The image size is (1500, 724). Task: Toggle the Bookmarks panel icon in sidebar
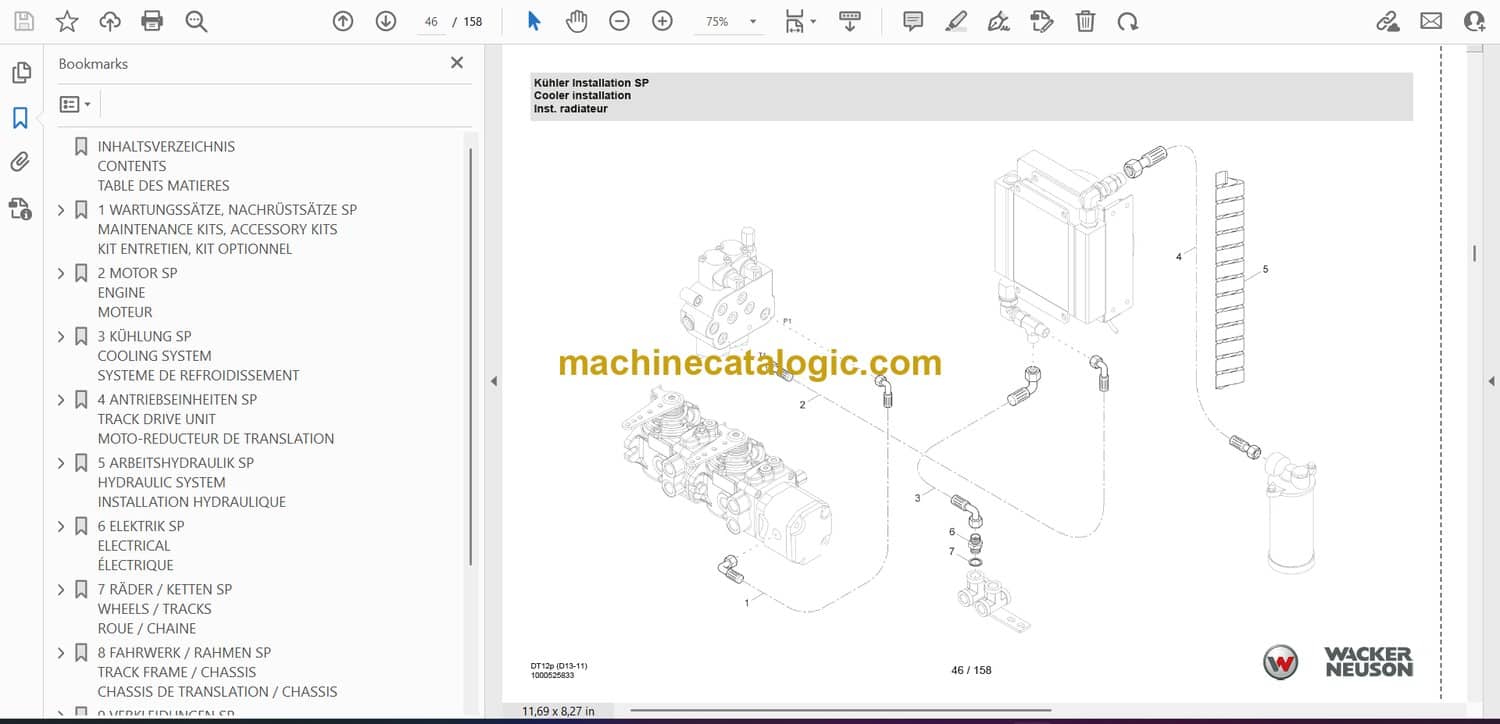[20, 118]
